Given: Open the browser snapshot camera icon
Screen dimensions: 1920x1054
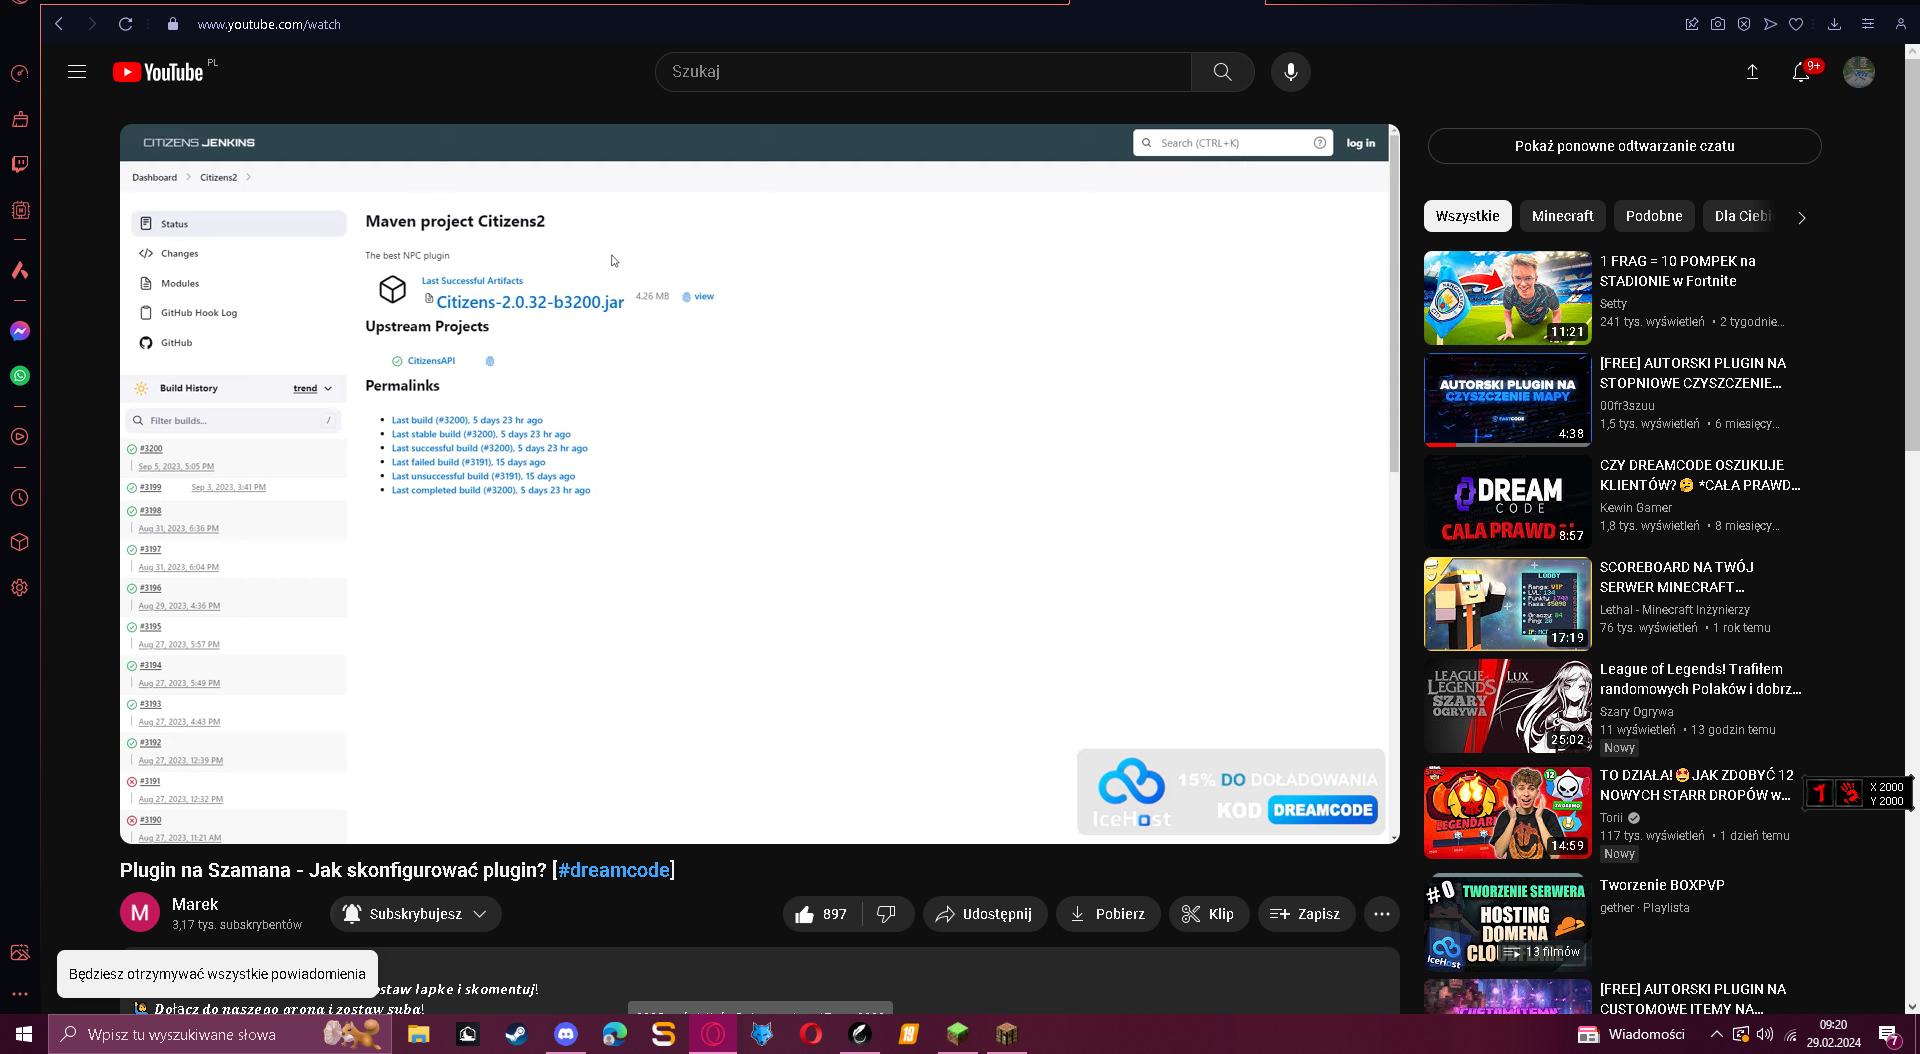Looking at the screenshot, I should (1718, 24).
